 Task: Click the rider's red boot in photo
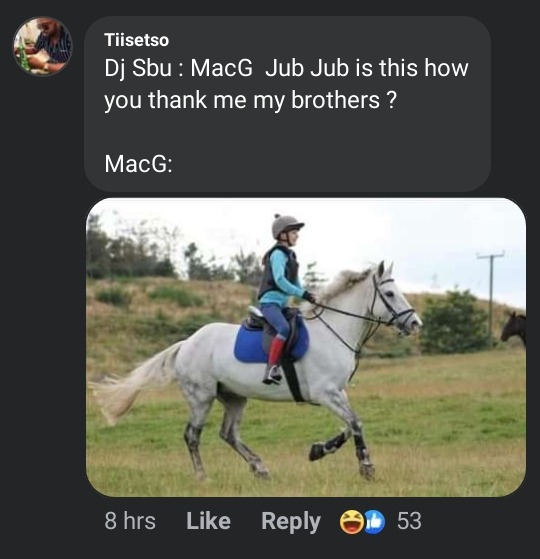pyautogui.click(x=276, y=351)
